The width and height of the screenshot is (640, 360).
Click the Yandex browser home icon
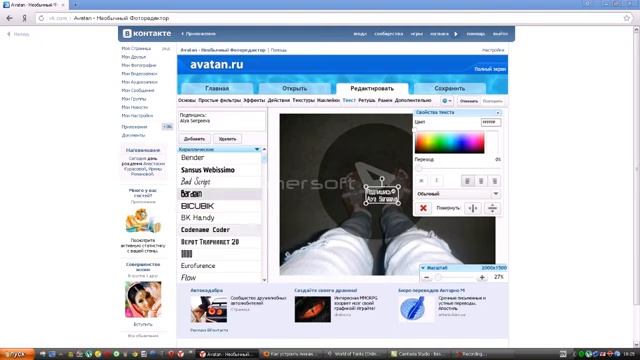25,18
